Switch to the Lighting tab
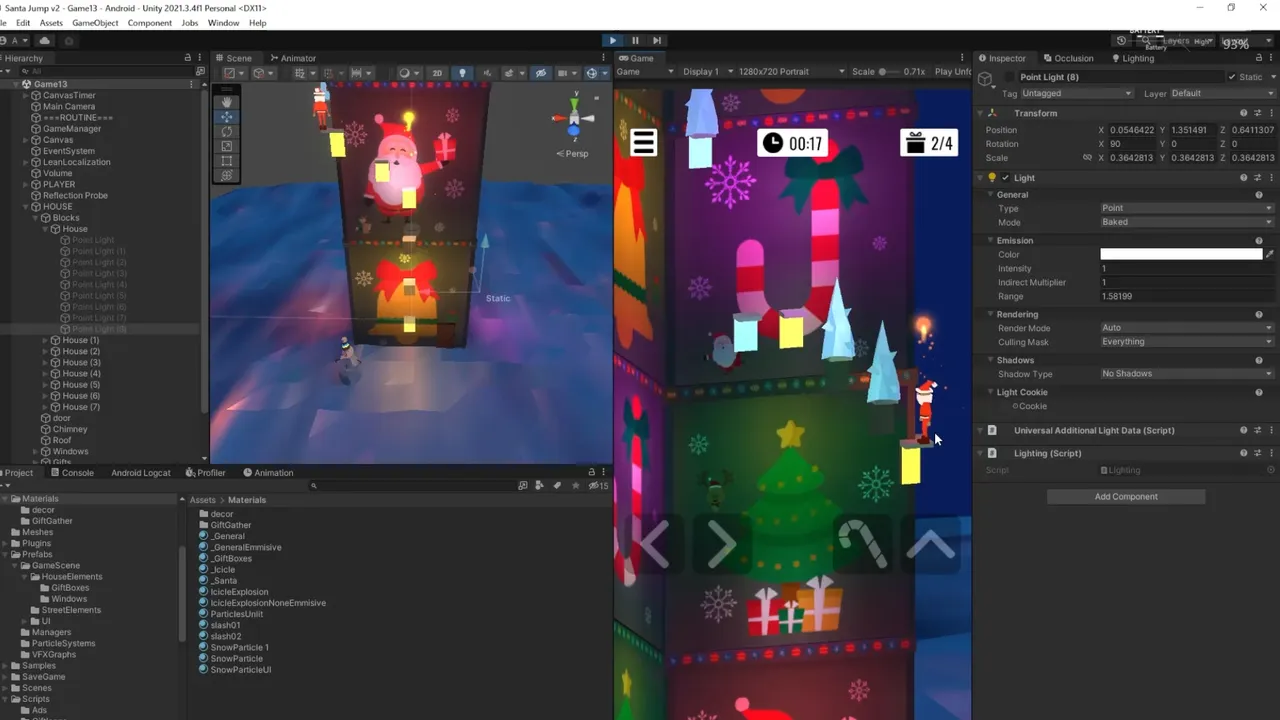1280x720 pixels. pyautogui.click(x=1133, y=58)
